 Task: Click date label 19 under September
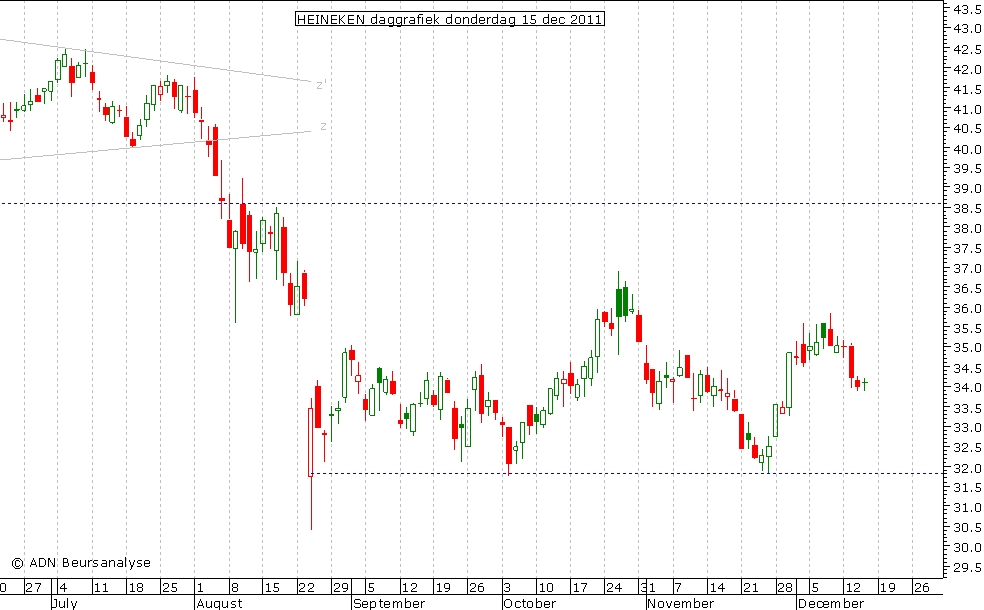pyautogui.click(x=443, y=588)
